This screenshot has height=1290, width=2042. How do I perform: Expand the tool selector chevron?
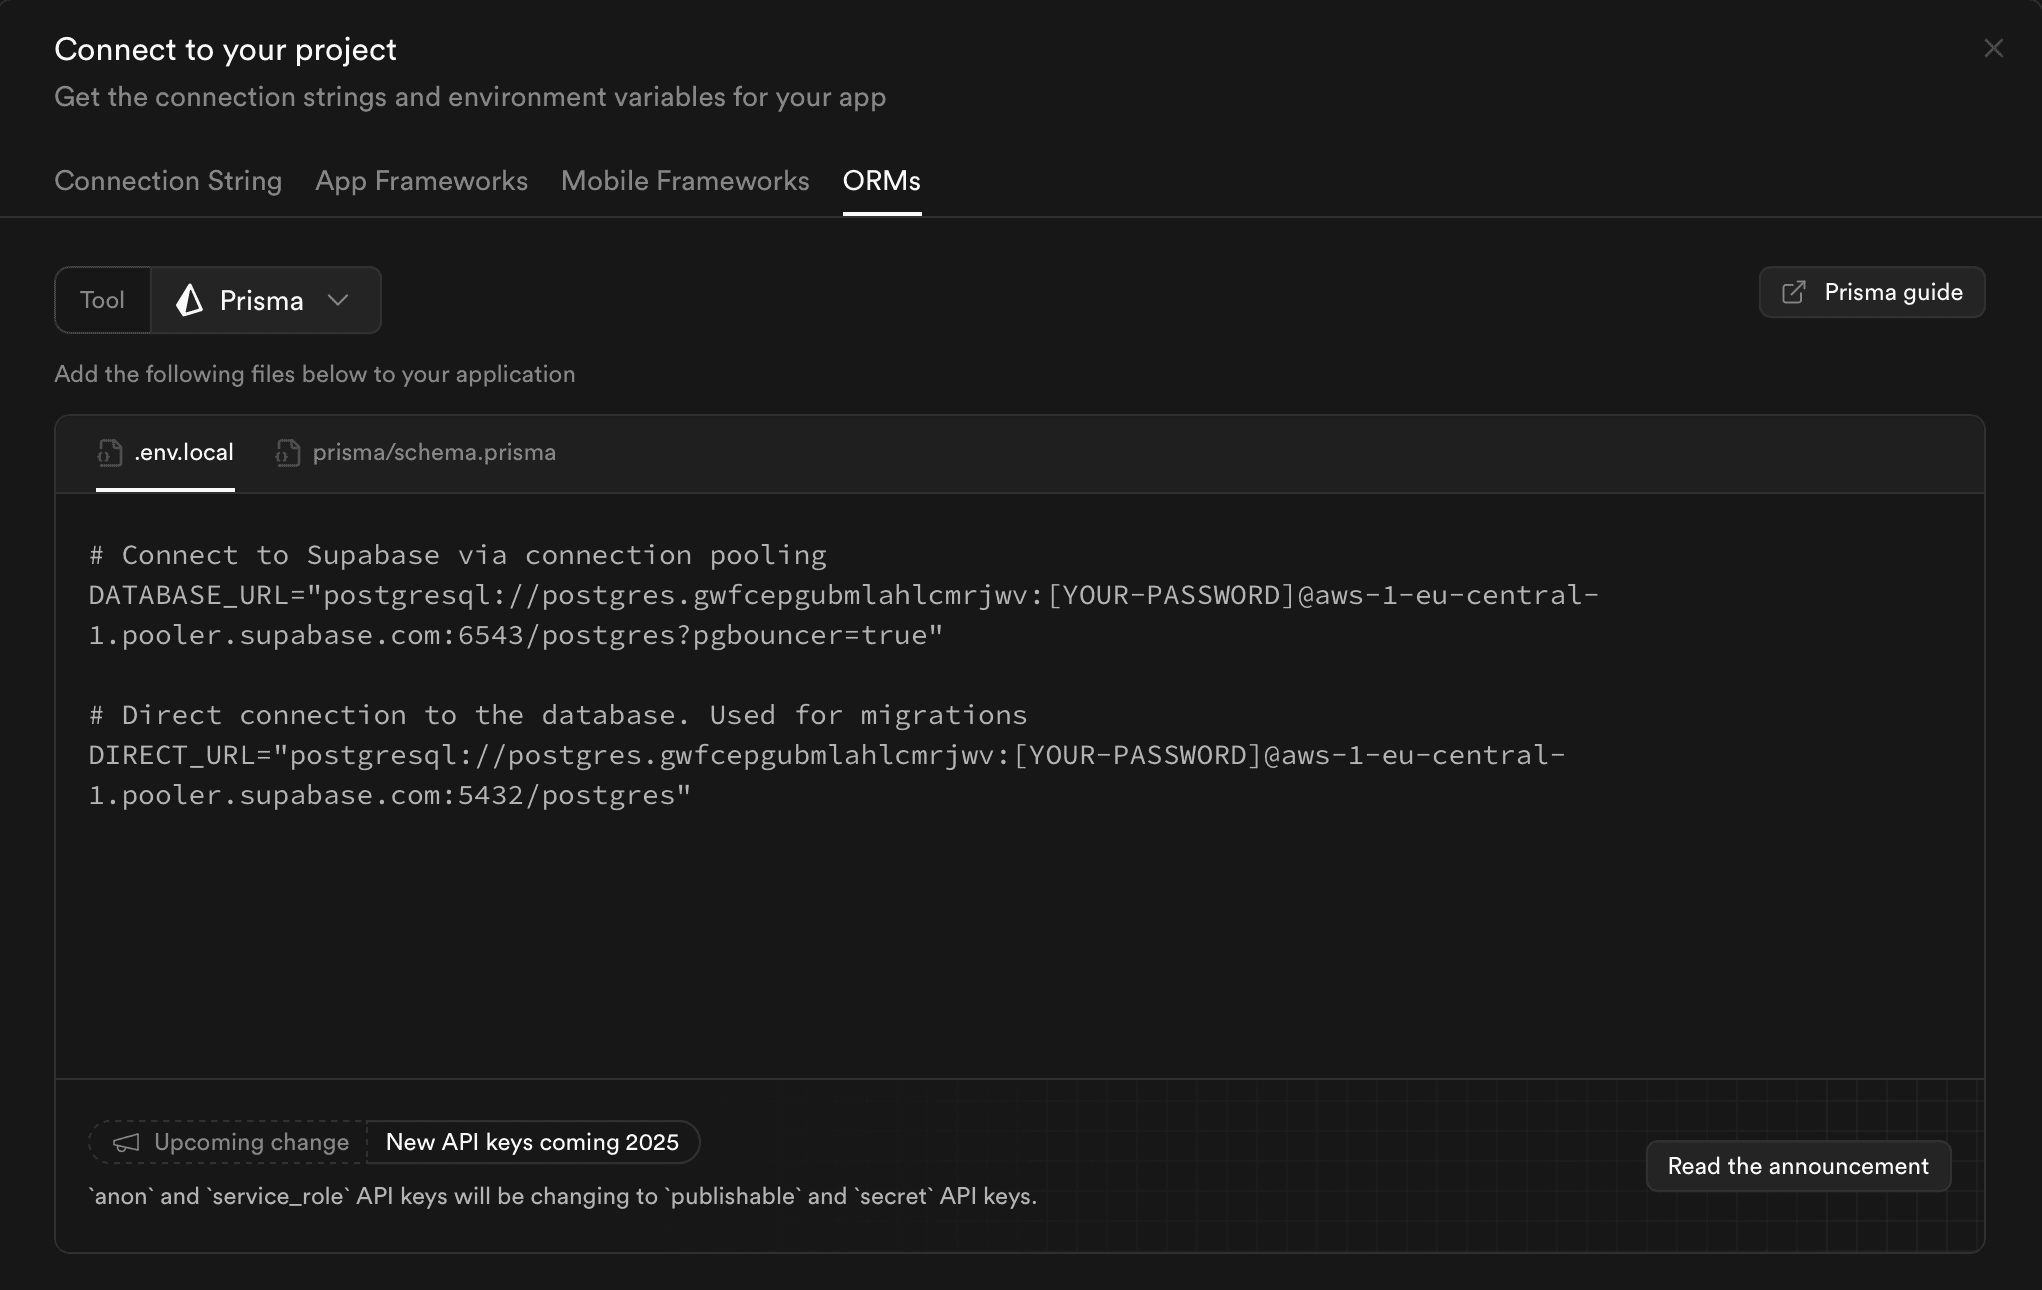point(338,300)
